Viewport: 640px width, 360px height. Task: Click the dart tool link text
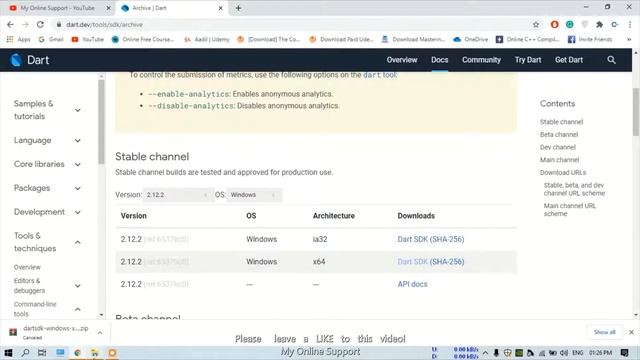(379, 75)
